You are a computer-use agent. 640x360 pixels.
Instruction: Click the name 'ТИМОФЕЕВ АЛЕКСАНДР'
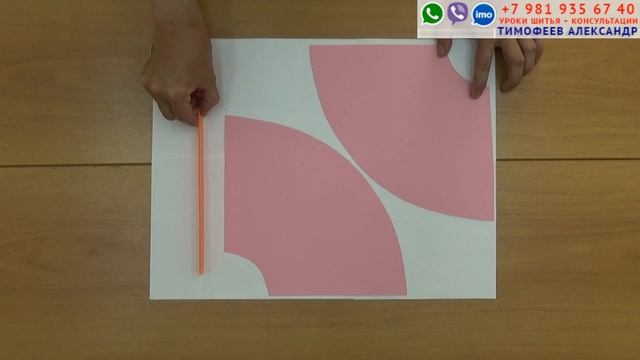(x=567, y=31)
